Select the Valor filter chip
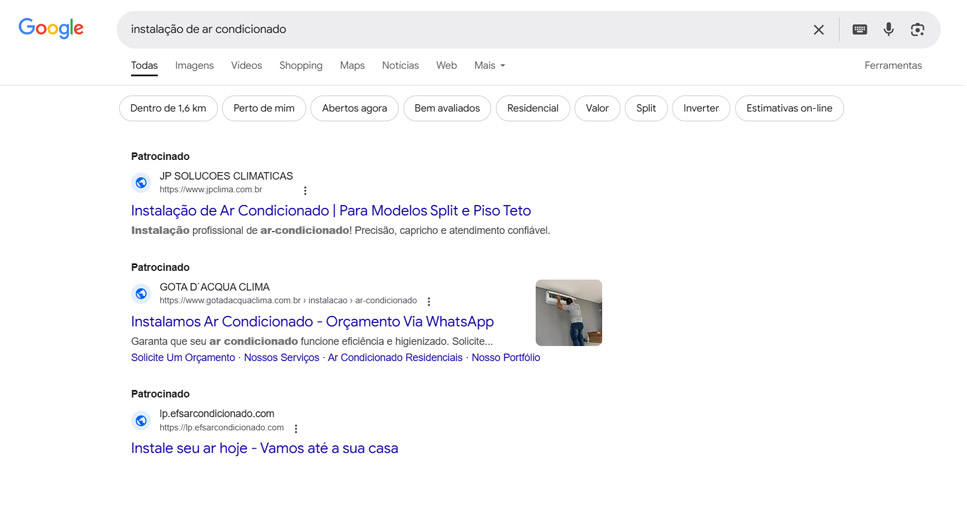 click(597, 108)
